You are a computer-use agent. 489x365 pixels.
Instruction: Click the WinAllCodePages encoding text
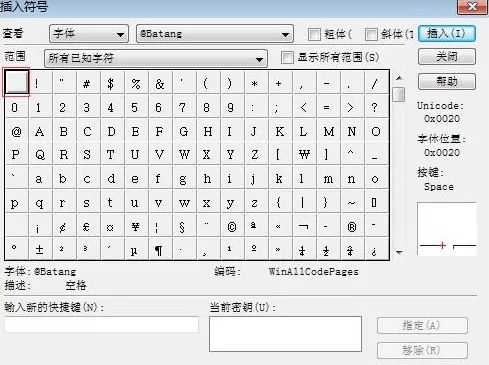tap(314, 272)
